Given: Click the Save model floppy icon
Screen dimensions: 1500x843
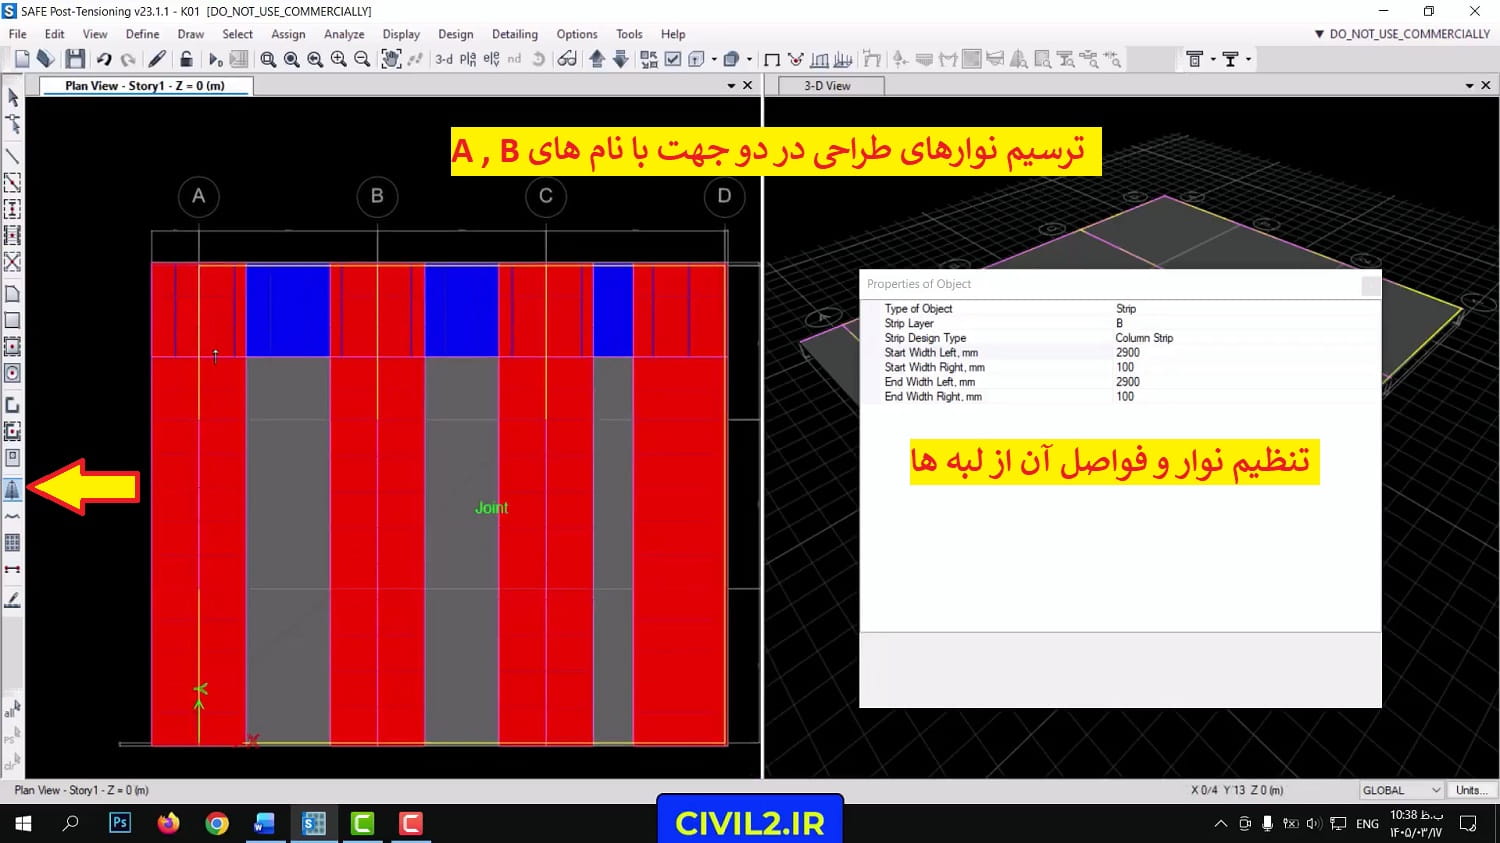Looking at the screenshot, I should point(75,59).
